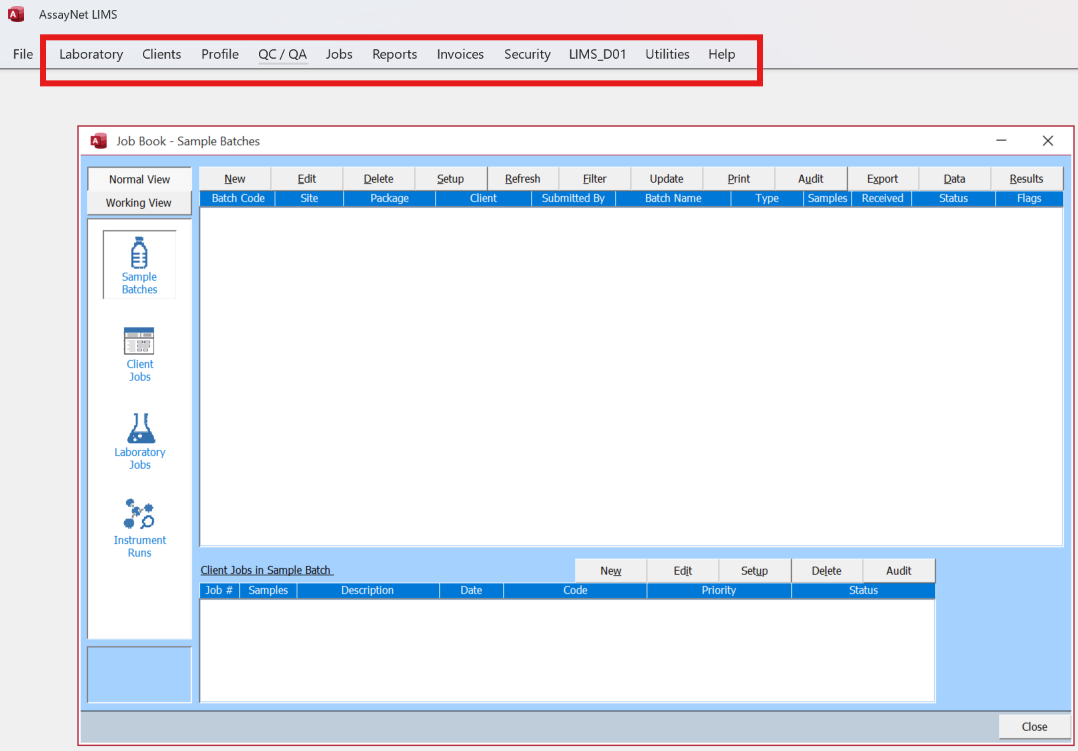The width and height of the screenshot is (1078, 751).
Task: Click the Received column header
Action: tap(882, 198)
